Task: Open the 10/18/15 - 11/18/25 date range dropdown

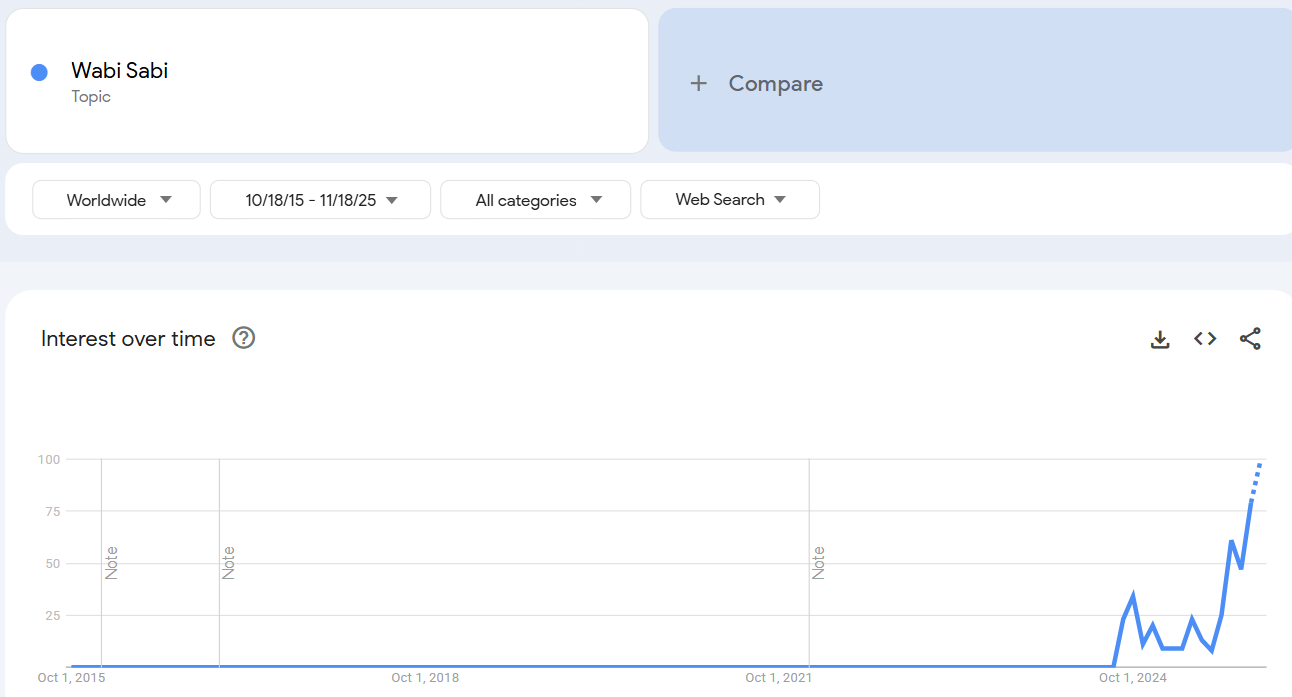Action: click(320, 200)
